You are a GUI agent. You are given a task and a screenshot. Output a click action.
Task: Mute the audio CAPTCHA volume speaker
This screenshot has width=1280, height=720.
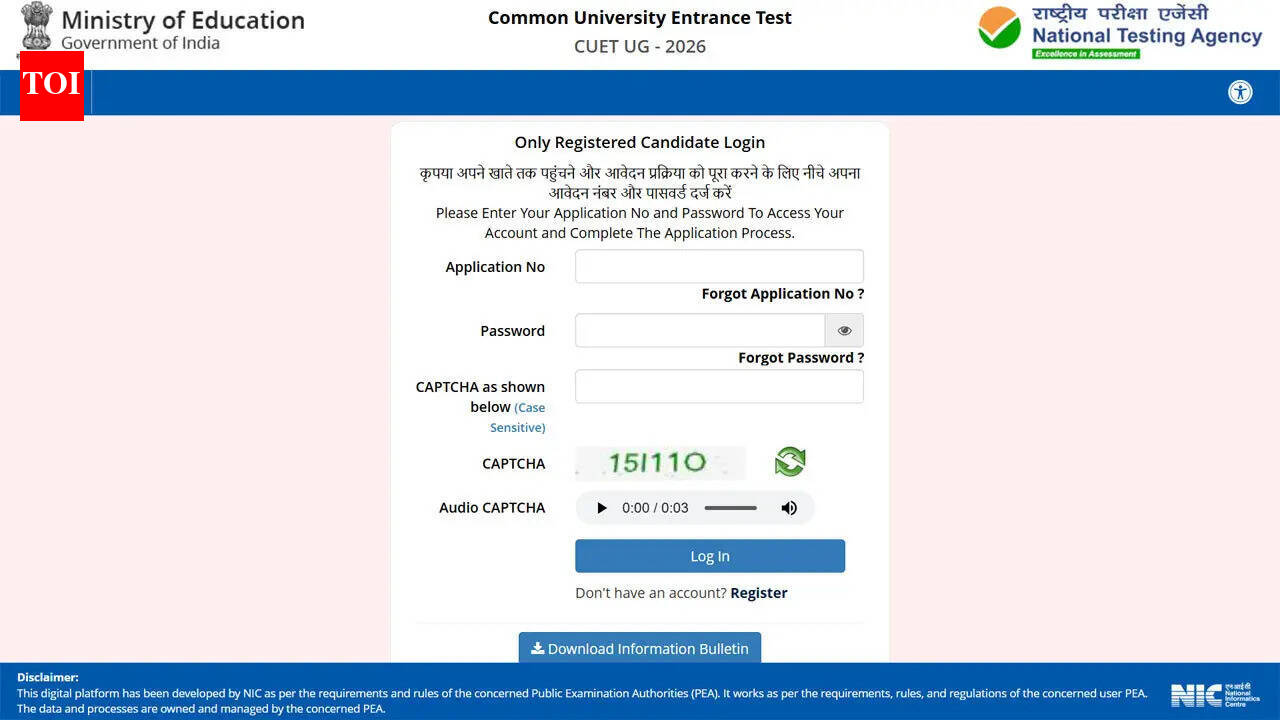[789, 507]
